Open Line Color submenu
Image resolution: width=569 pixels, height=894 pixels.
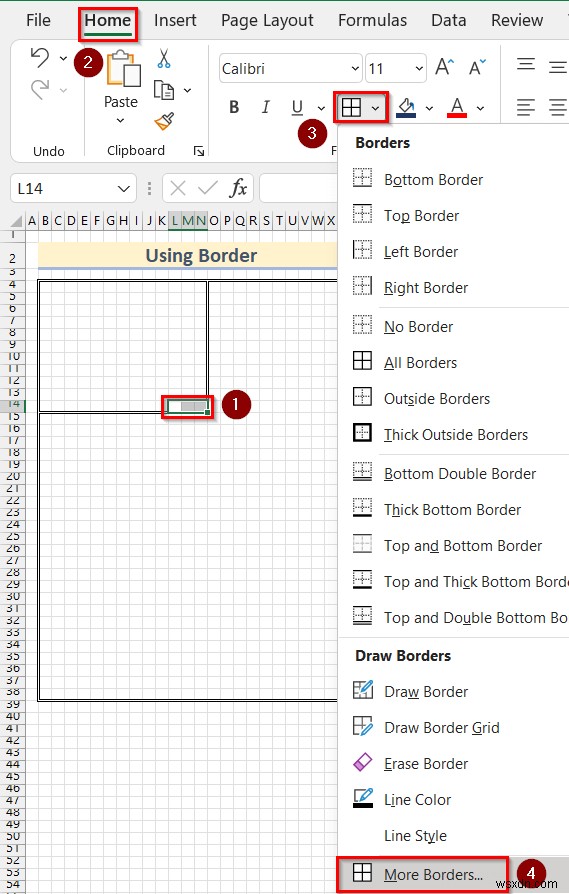pos(454,799)
